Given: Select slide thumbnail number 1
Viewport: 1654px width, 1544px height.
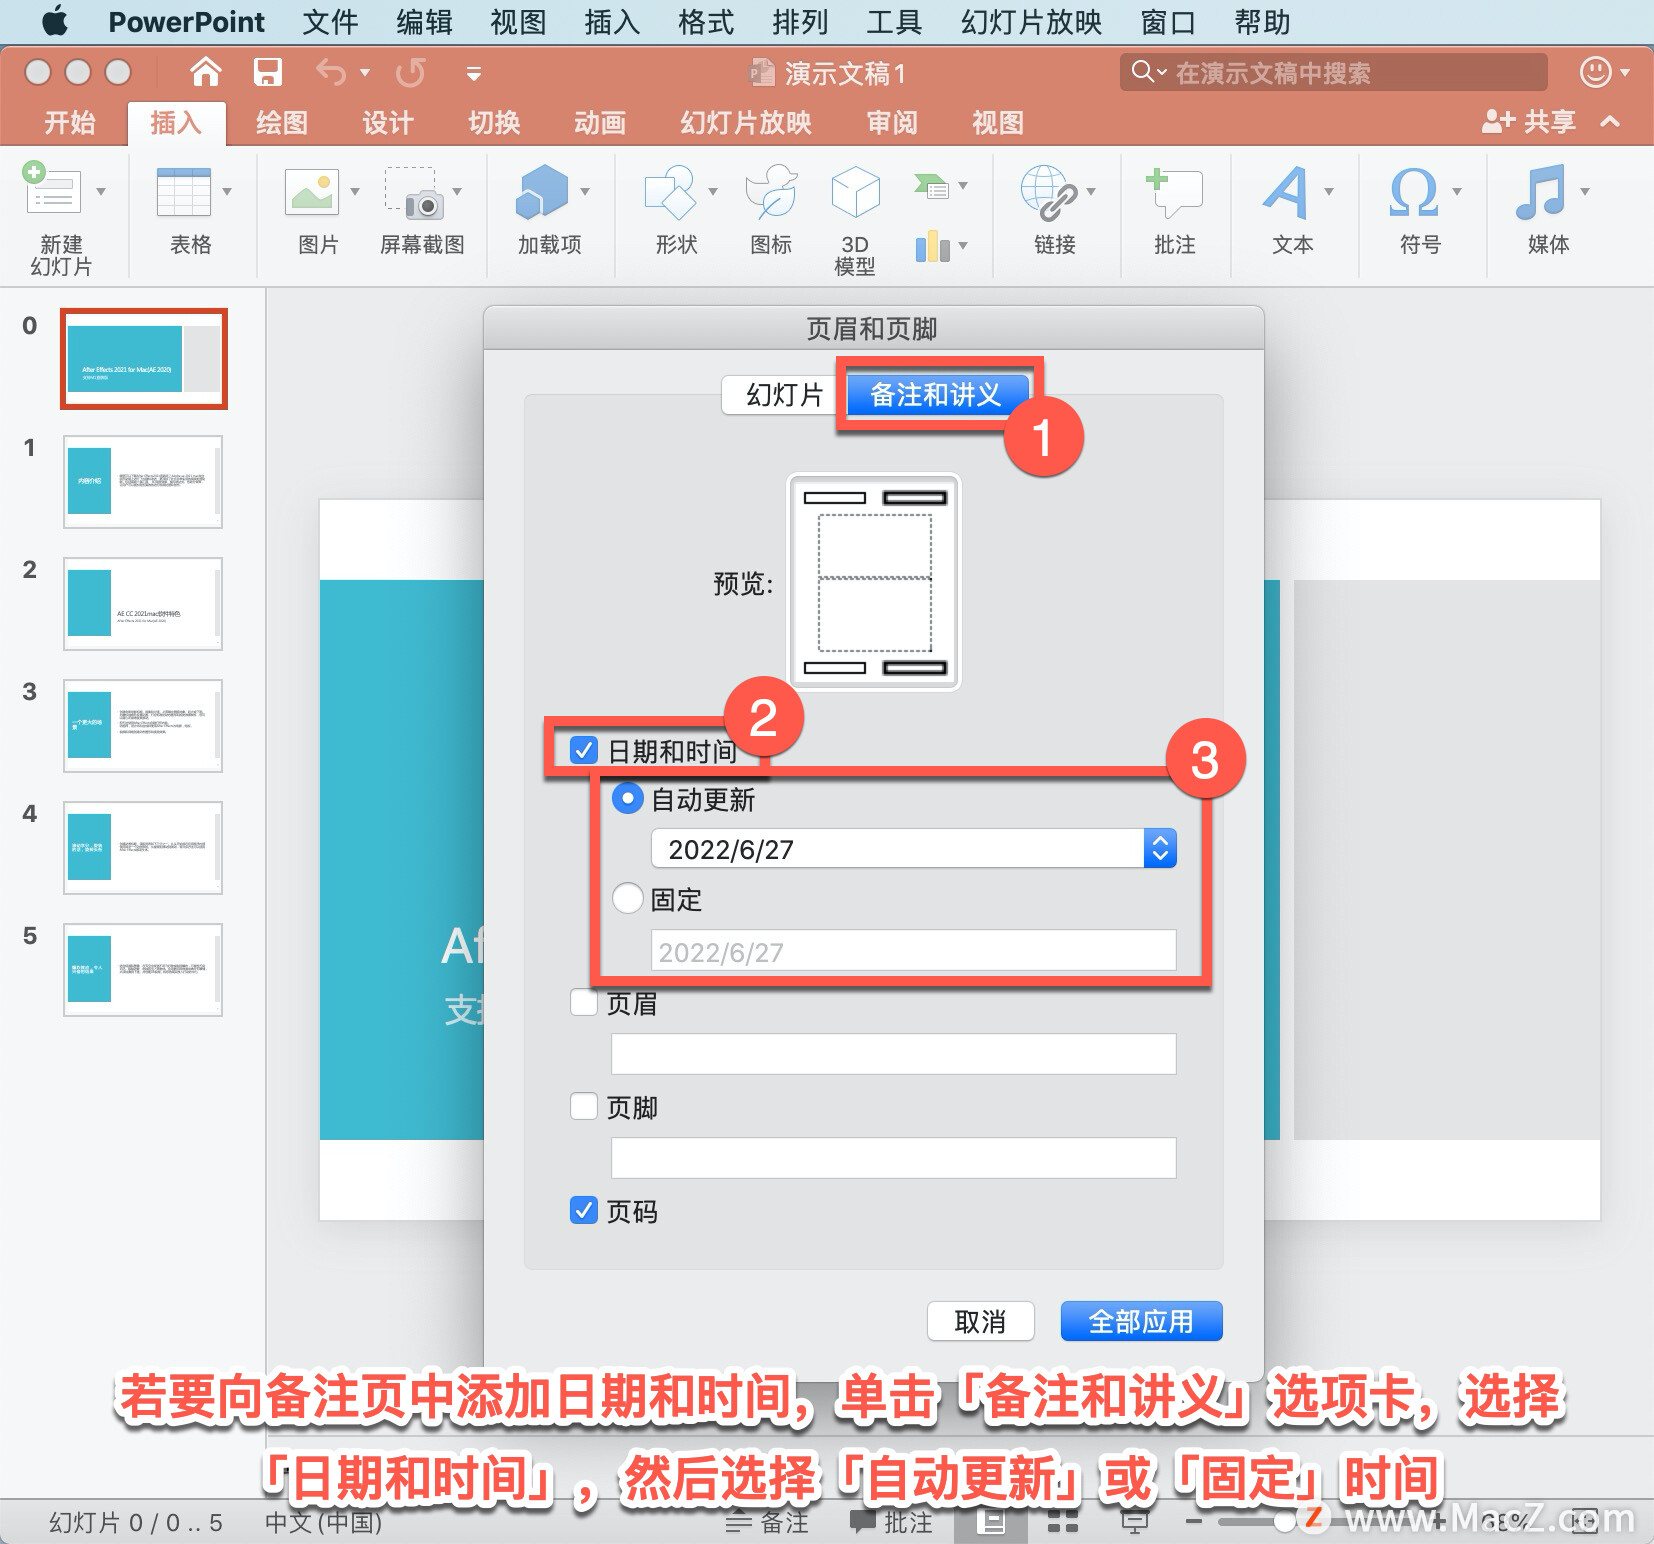Looking at the screenshot, I should coord(143,482).
